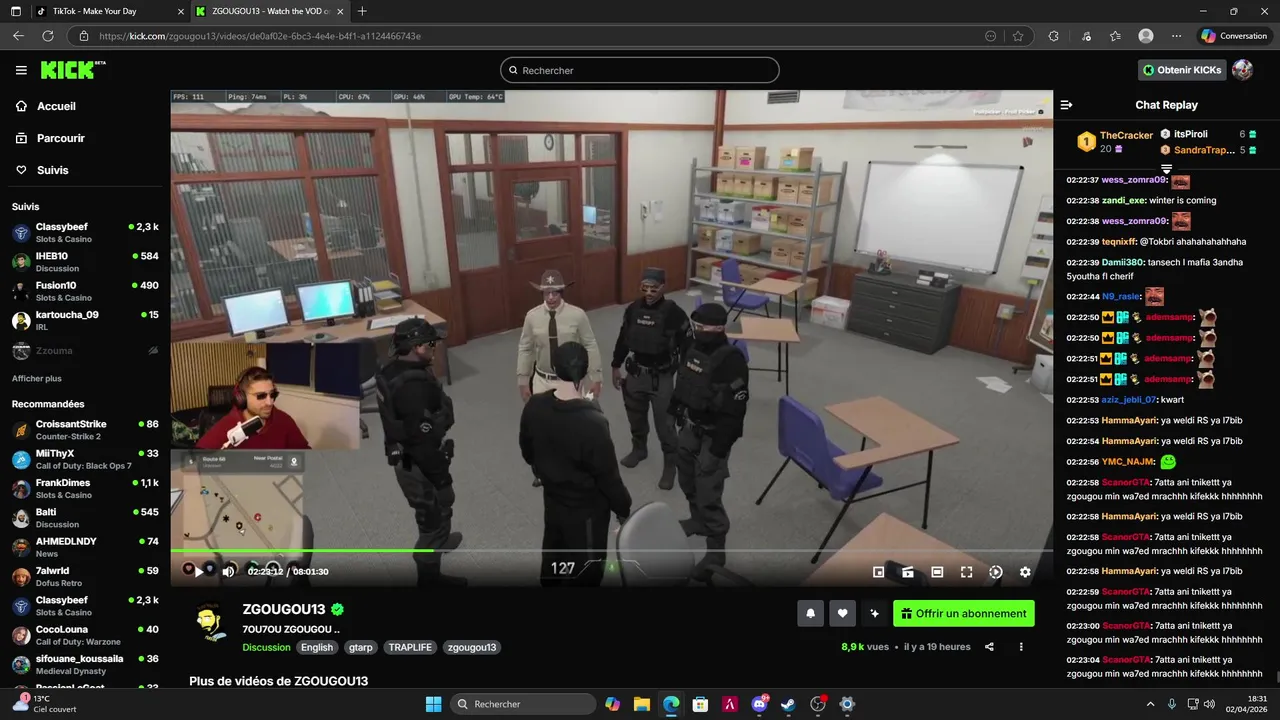This screenshot has height=720, width=1280.
Task: Open browser settings and more menu
Action: point(1176,36)
